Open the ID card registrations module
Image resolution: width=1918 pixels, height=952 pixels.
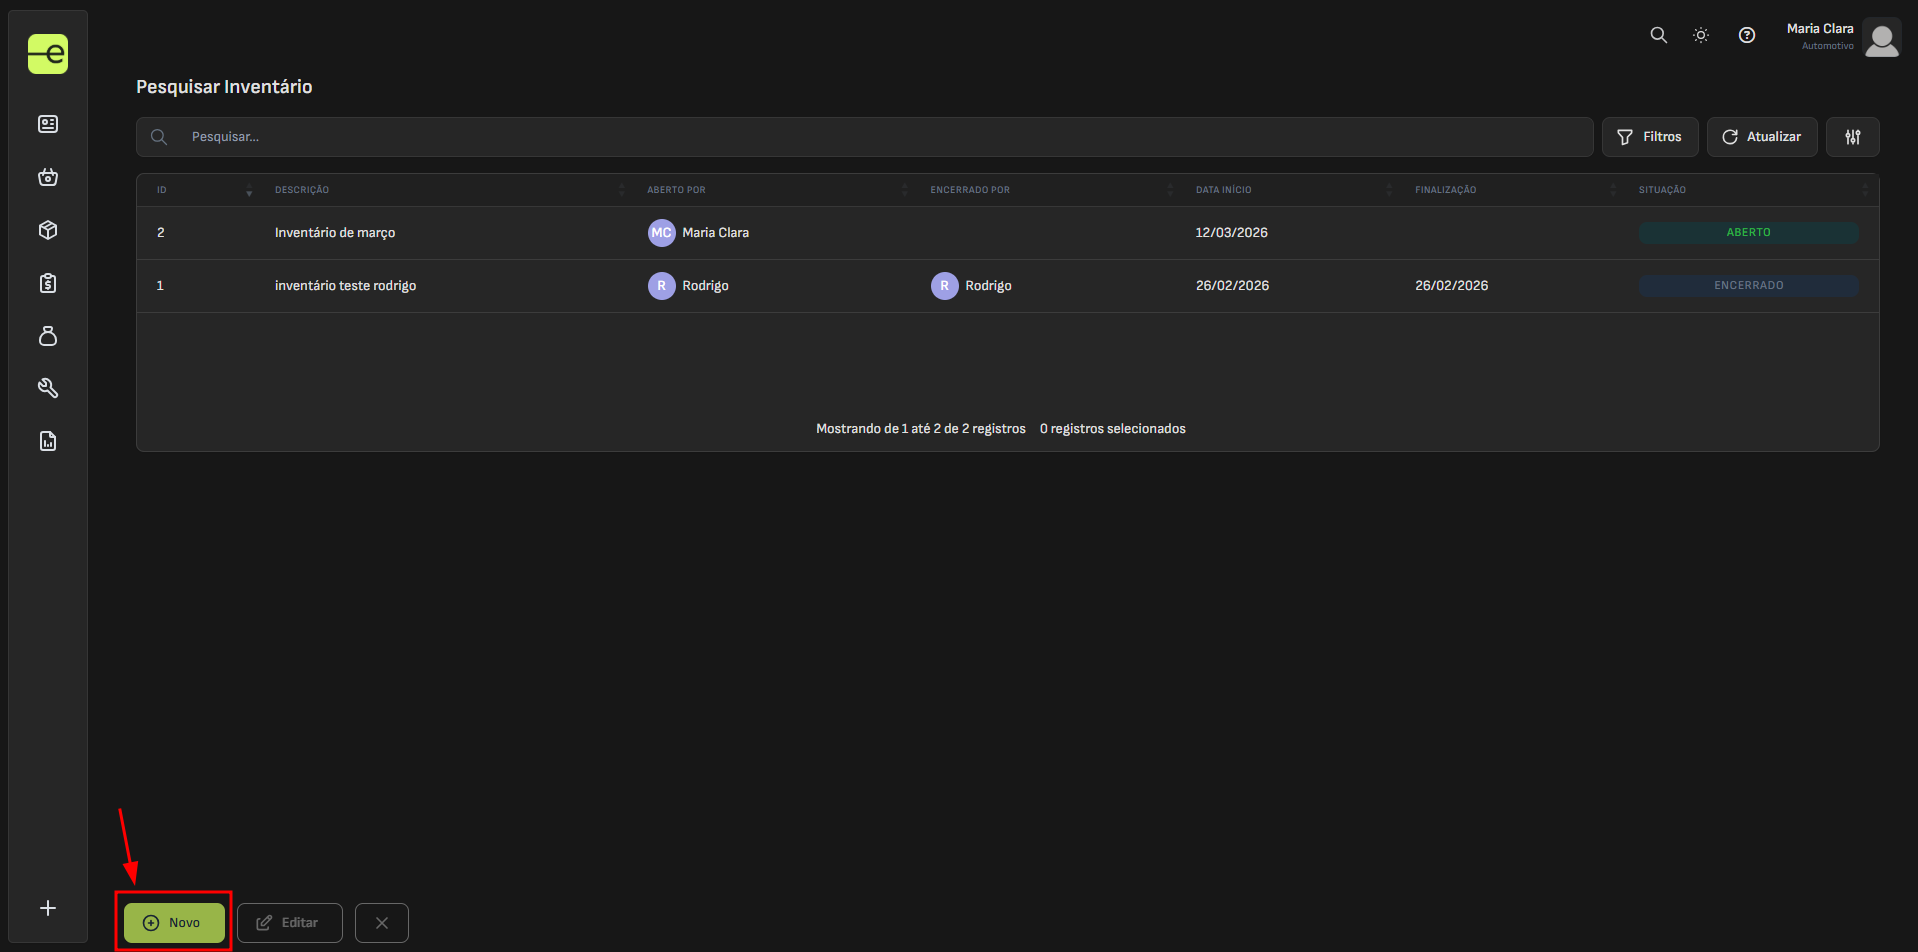(x=48, y=124)
